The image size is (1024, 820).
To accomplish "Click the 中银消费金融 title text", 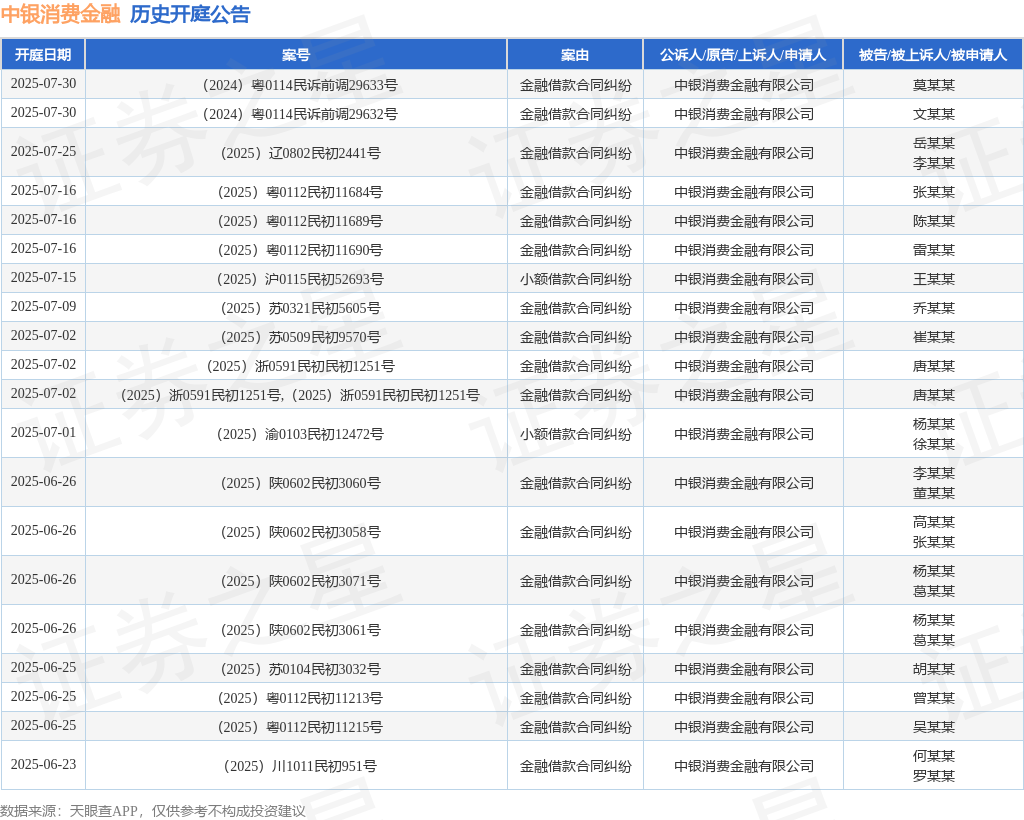I will click(x=61, y=14).
